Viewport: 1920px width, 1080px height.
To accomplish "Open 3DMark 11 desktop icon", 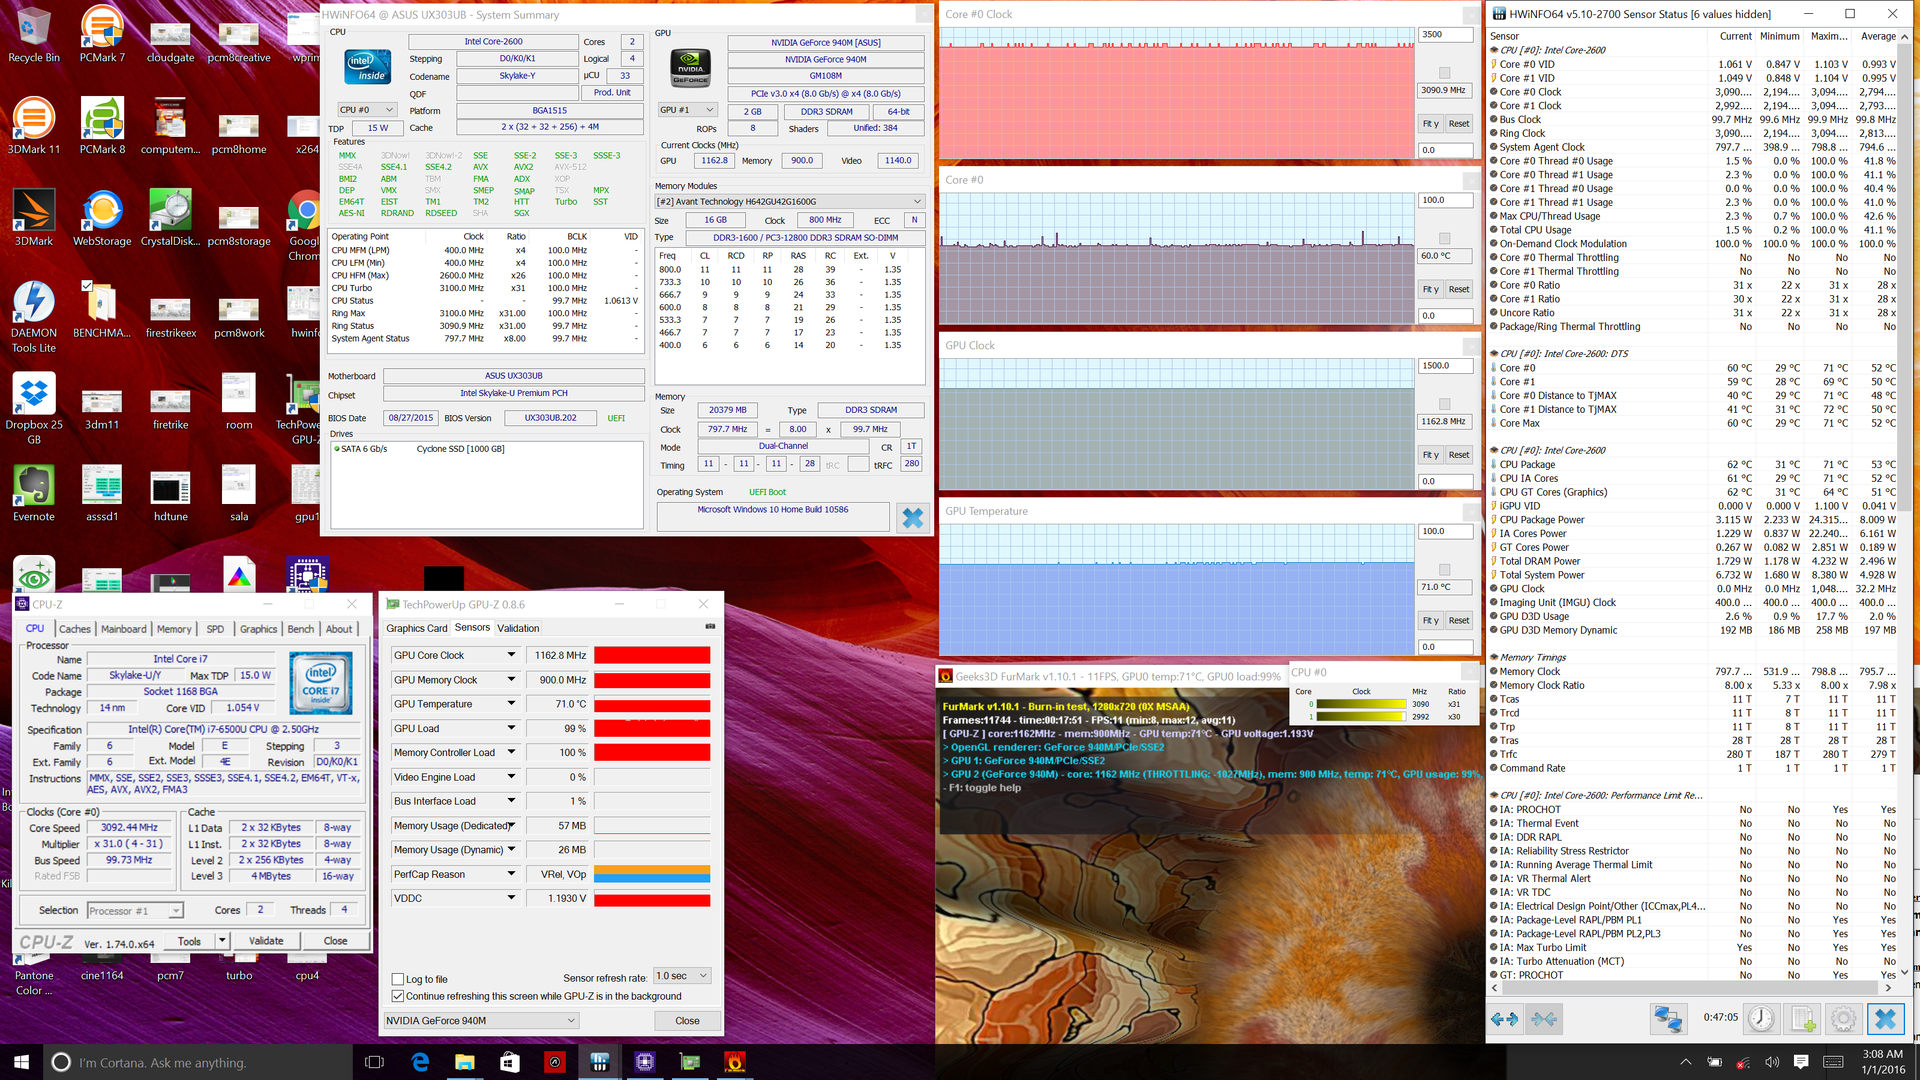I will tap(34, 127).
